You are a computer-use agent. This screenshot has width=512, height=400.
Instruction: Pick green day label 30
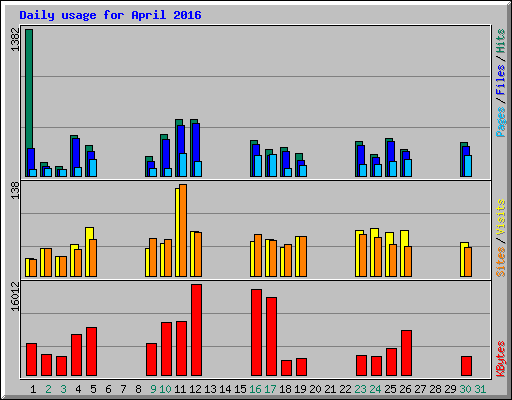[x=465, y=389]
